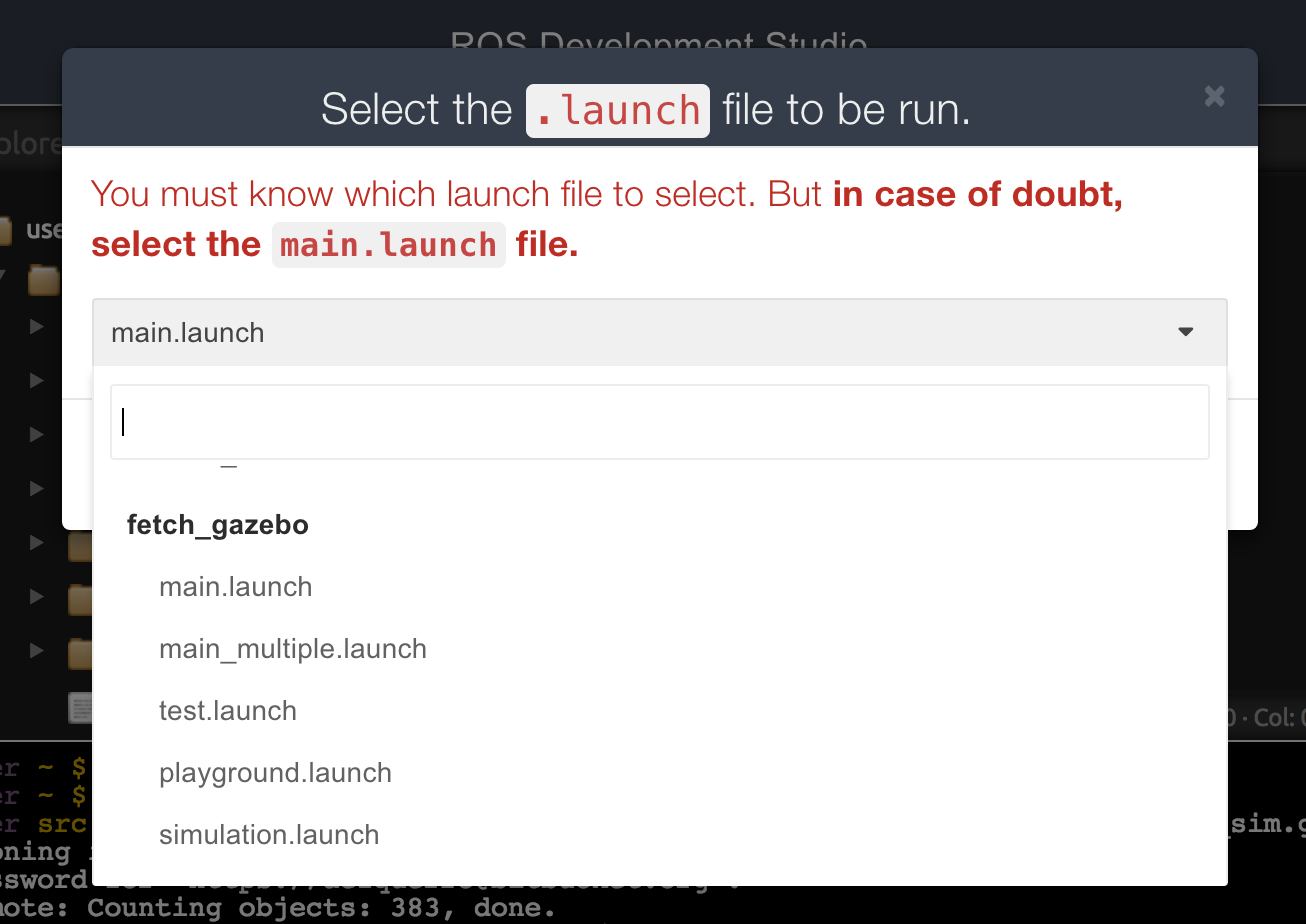This screenshot has width=1306, height=924.
Task: Expand the topmost collapsed tree arrow
Action: click(36, 326)
